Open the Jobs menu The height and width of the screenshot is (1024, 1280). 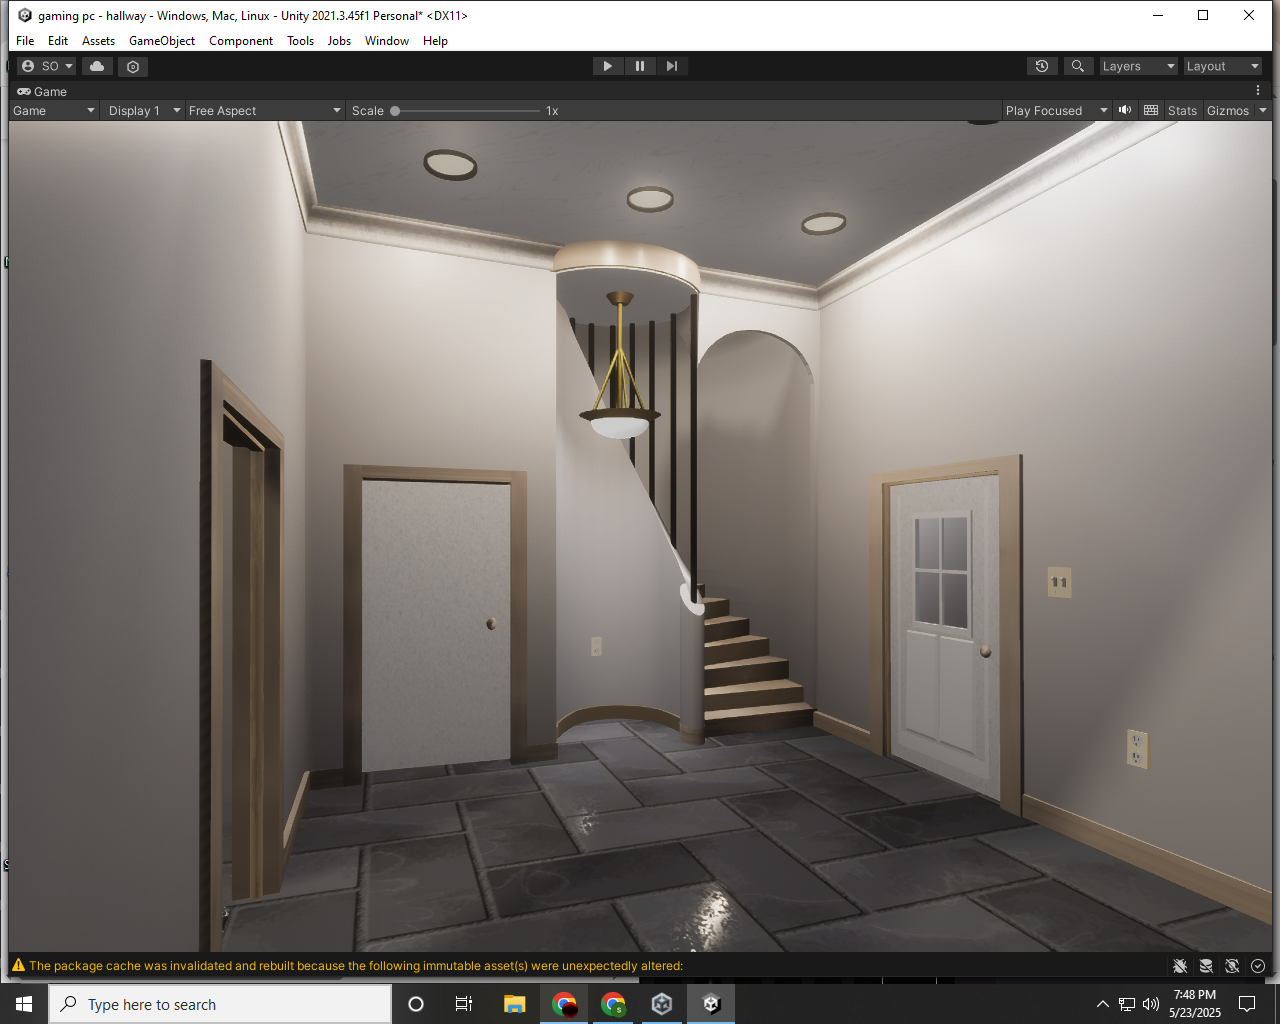click(x=339, y=41)
